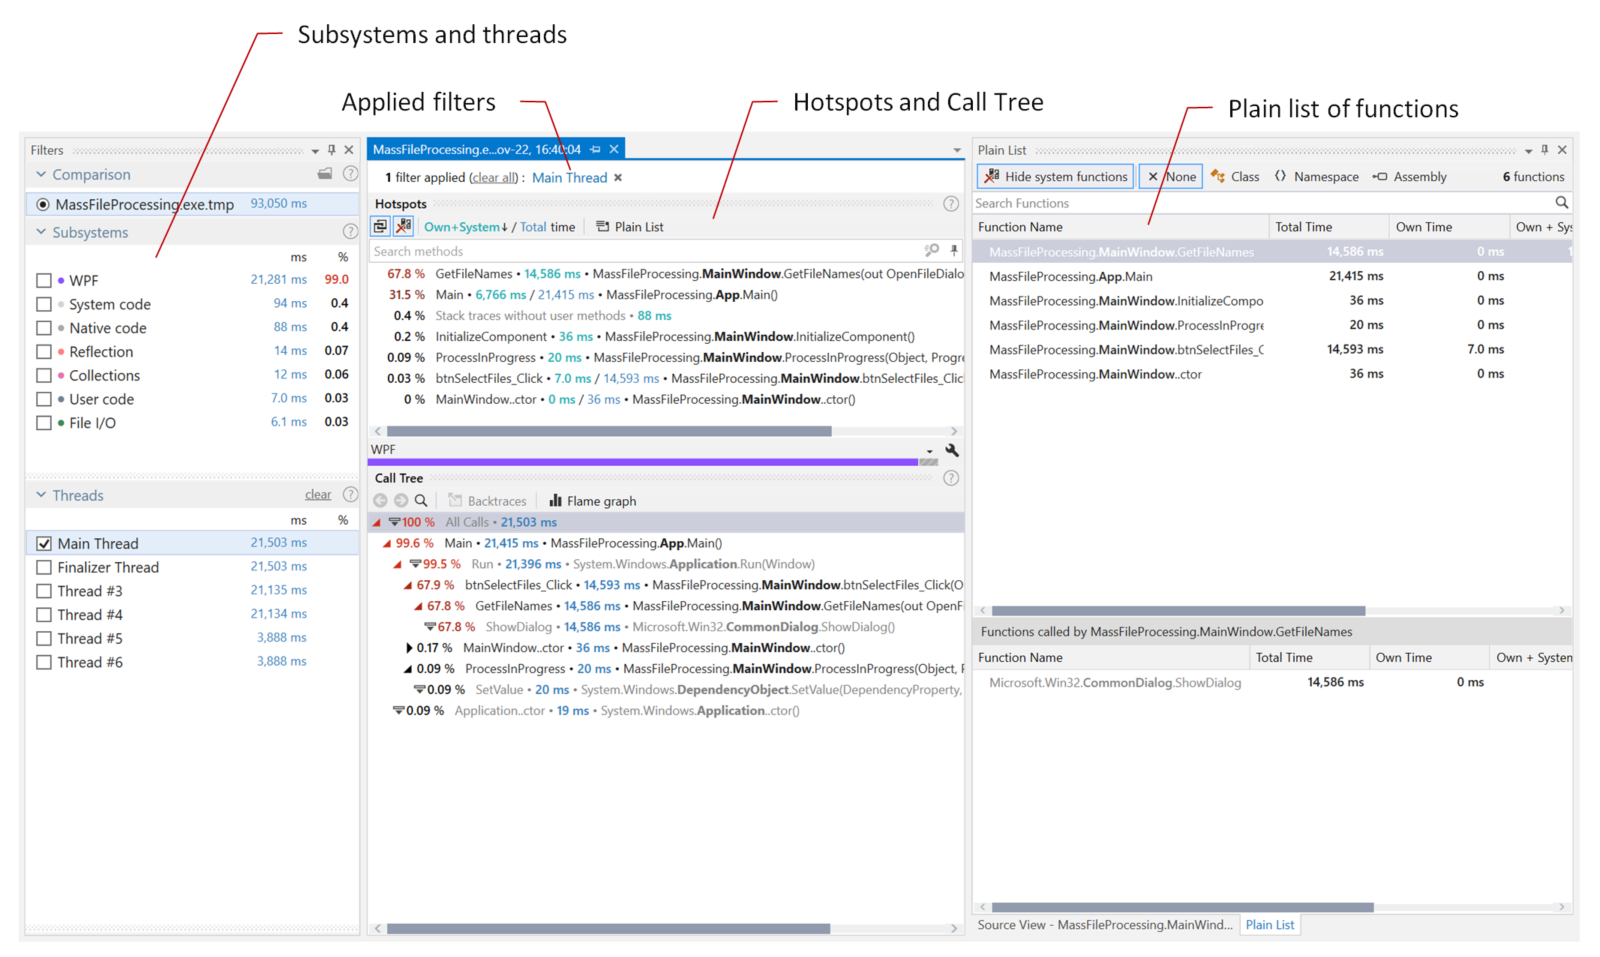Enable the WPF subsystem checkbox
This screenshot has height=957, width=1600.
pos(44,280)
